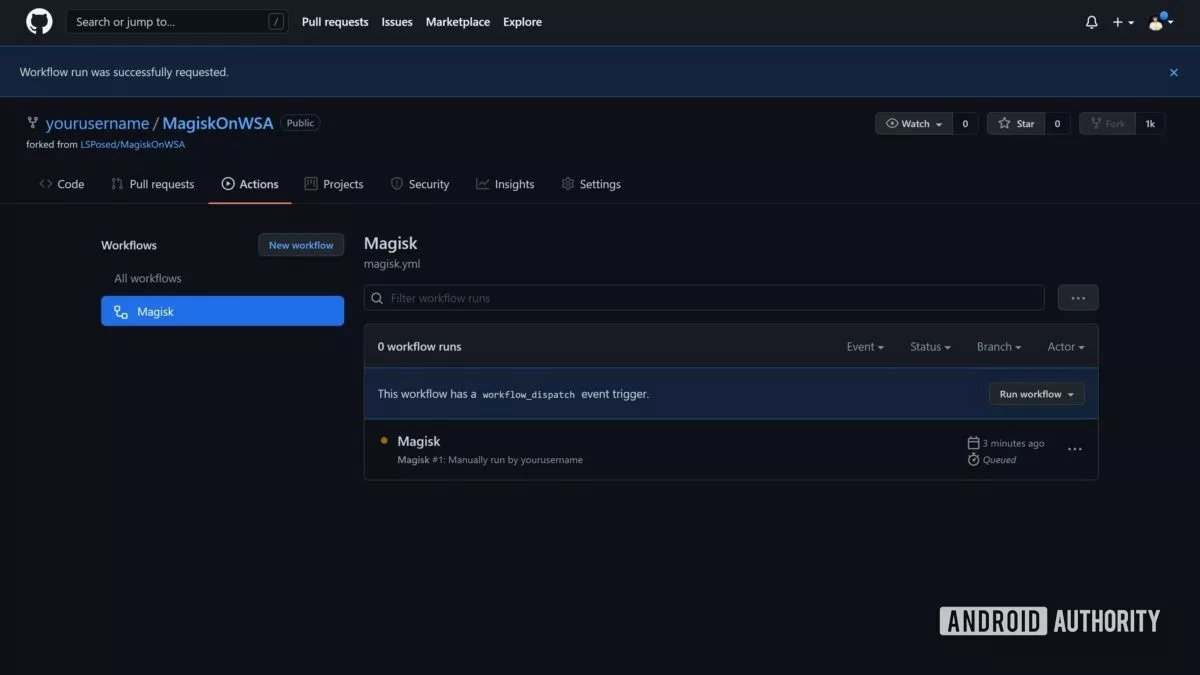Click the Fork button
Screen dimensions: 1200x675
[x=1107, y=124]
